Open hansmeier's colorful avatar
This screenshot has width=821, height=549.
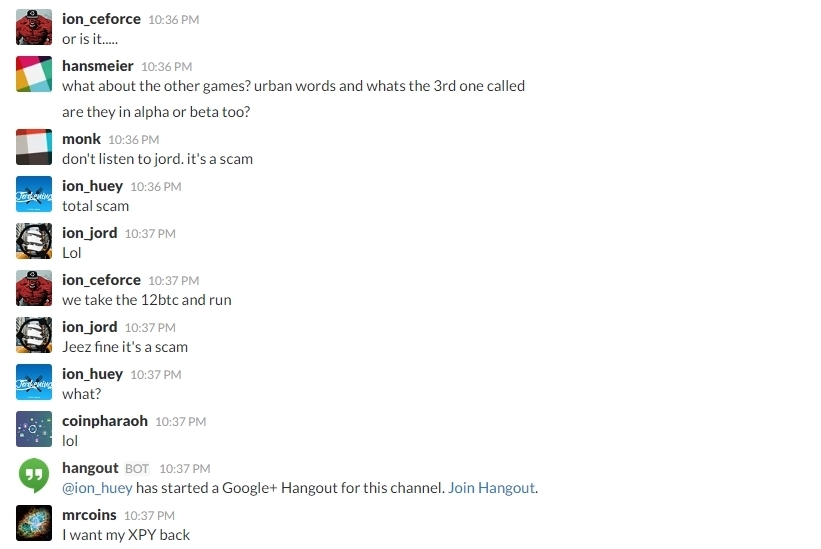coord(34,74)
